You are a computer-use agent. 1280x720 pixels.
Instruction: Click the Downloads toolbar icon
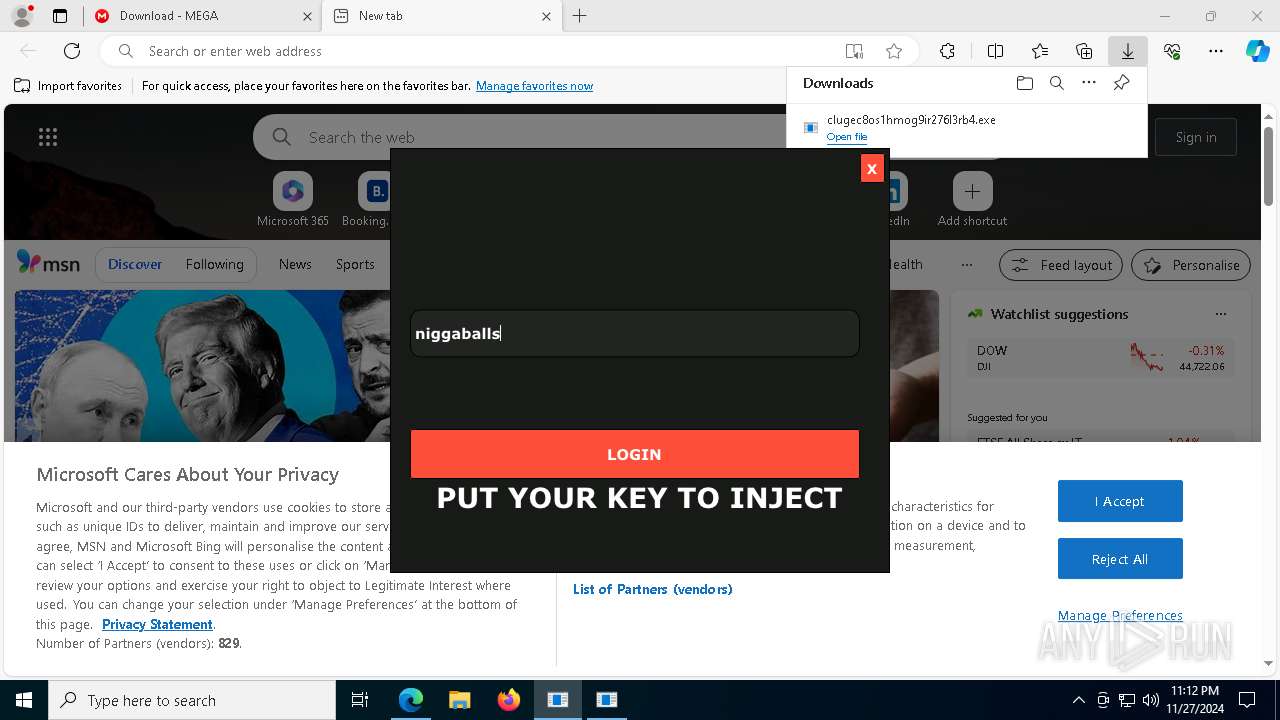click(x=1127, y=51)
